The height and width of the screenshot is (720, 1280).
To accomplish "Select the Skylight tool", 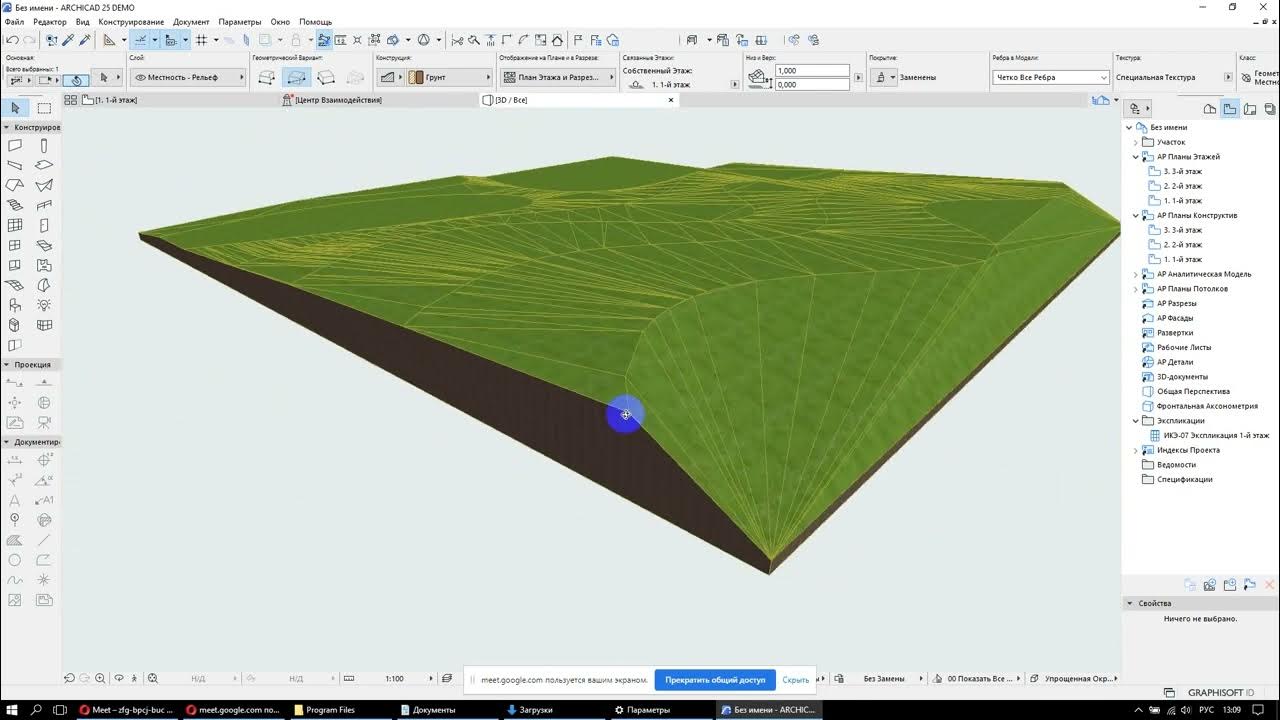I will click(x=44, y=245).
